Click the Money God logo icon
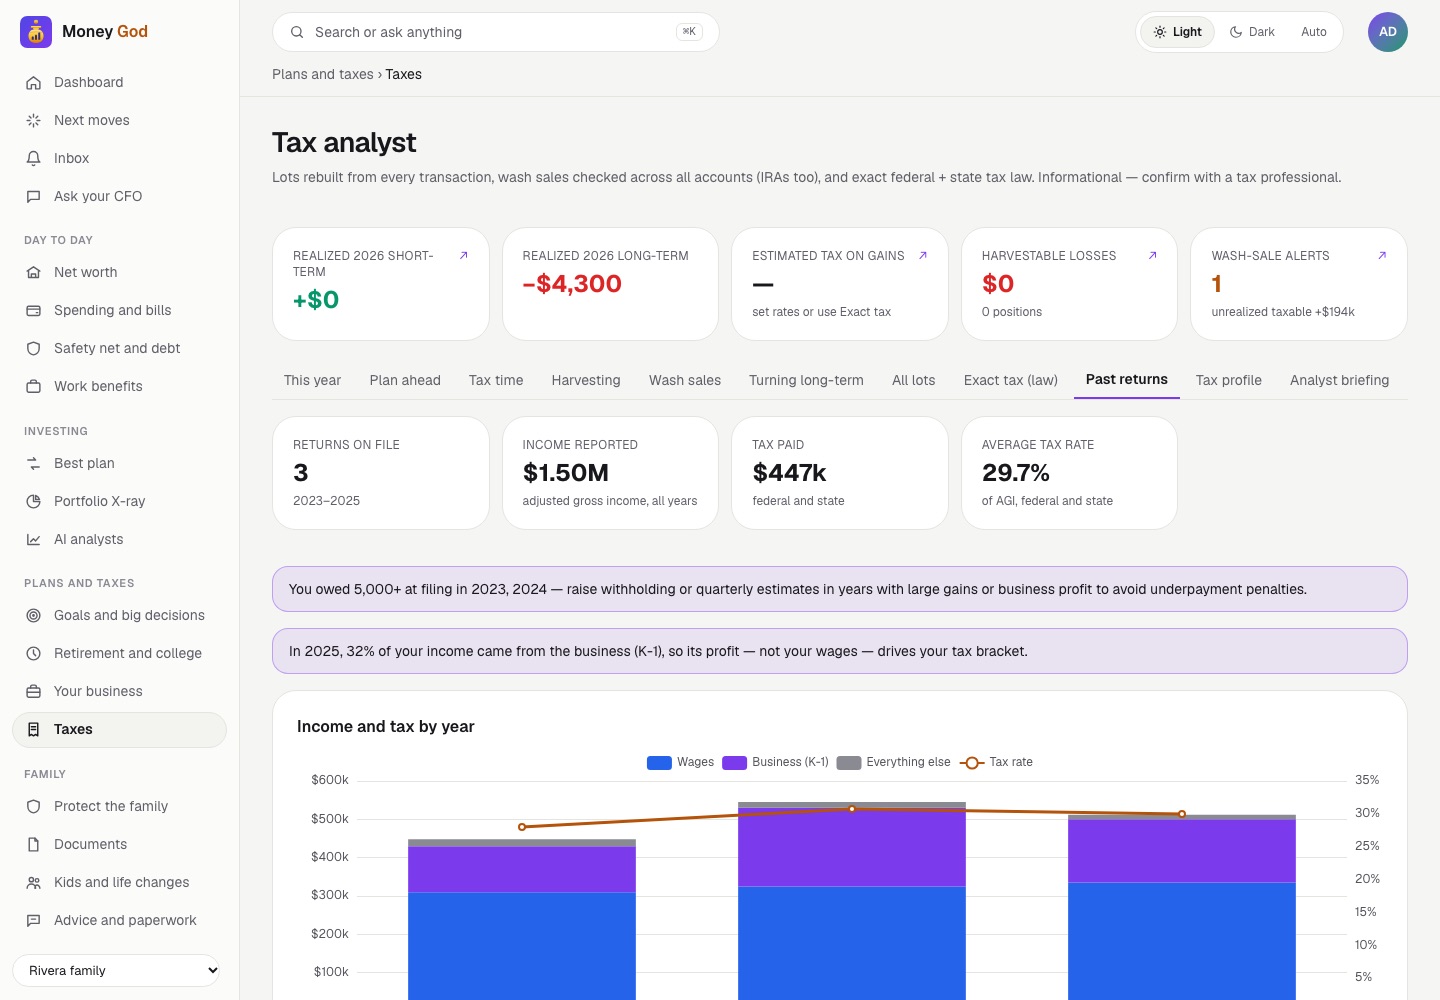The height and width of the screenshot is (1000, 1440). [x=36, y=32]
